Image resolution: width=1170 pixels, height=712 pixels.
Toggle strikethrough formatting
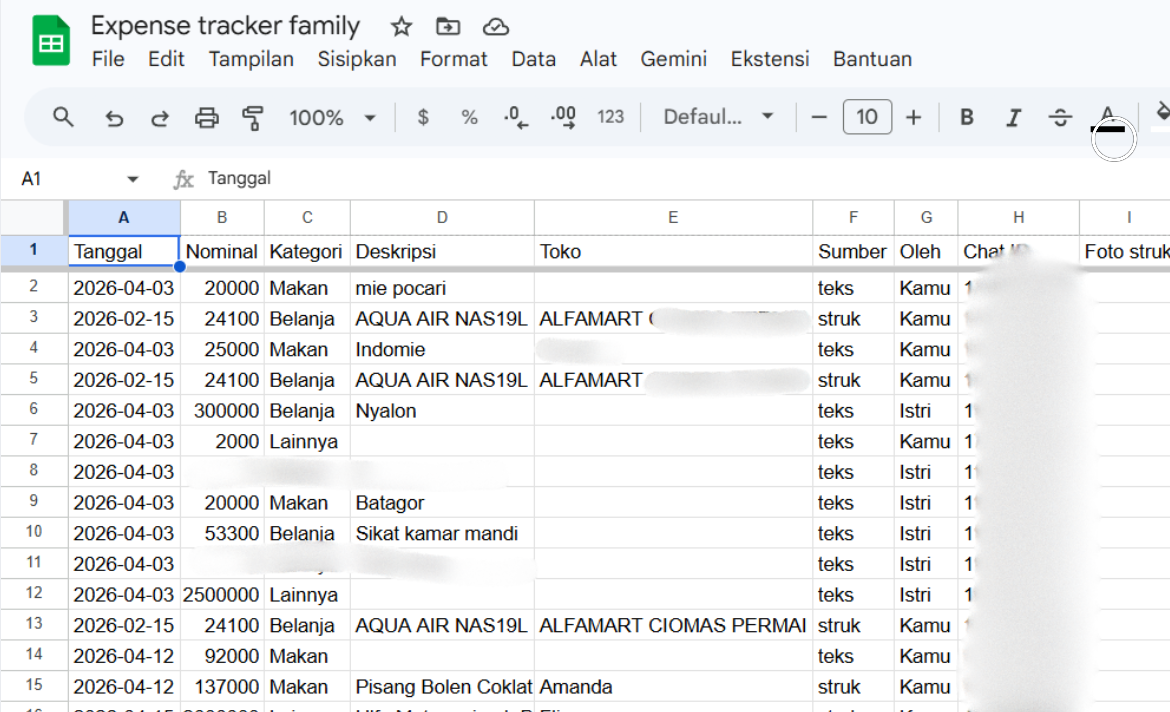[x=1060, y=117]
